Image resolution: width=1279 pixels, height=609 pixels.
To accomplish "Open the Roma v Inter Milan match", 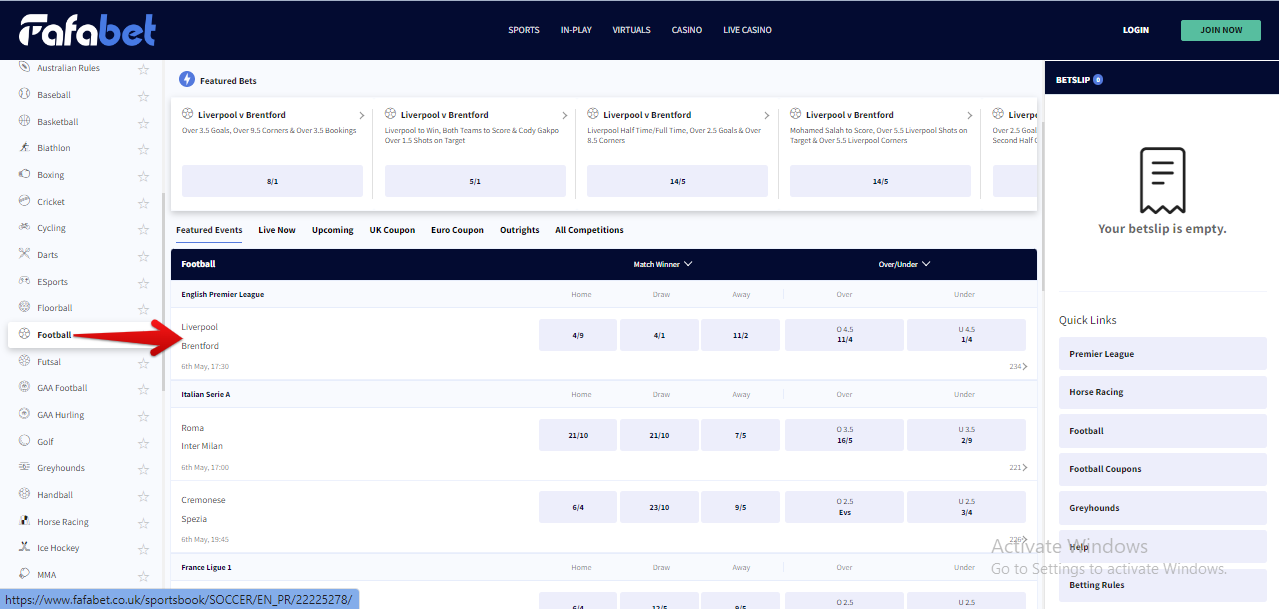I will click(202, 437).
